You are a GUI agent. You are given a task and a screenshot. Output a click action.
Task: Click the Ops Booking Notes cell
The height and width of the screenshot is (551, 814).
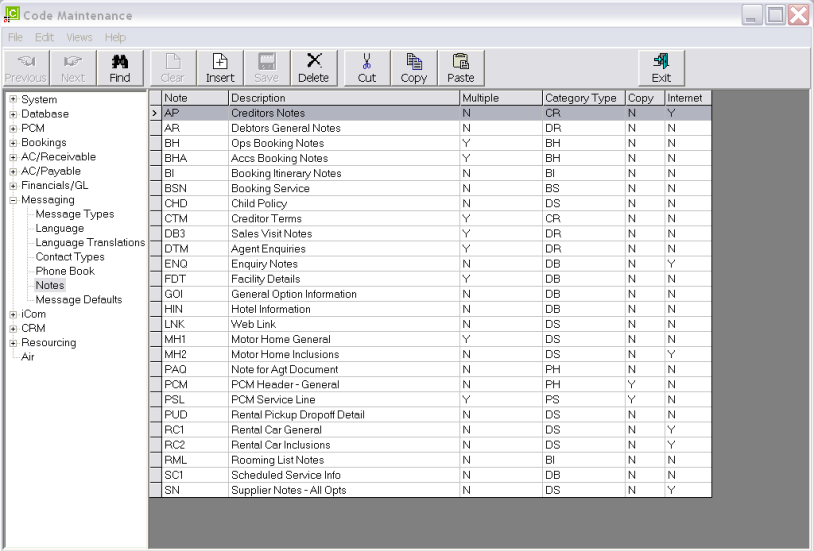pyautogui.click(x=344, y=143)
